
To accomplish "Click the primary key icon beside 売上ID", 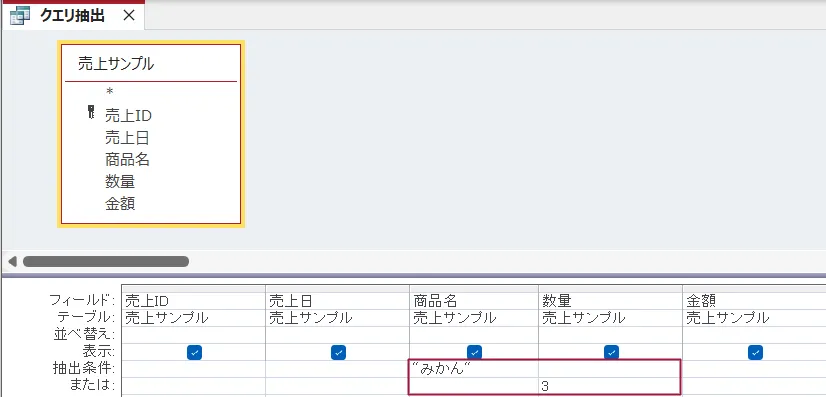I will 91,112.
